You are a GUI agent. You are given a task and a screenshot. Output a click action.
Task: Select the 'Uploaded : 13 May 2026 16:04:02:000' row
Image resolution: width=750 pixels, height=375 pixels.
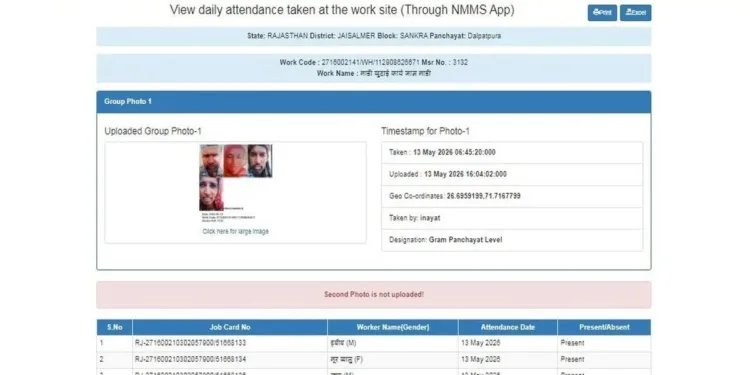click(x=512, y=175)
